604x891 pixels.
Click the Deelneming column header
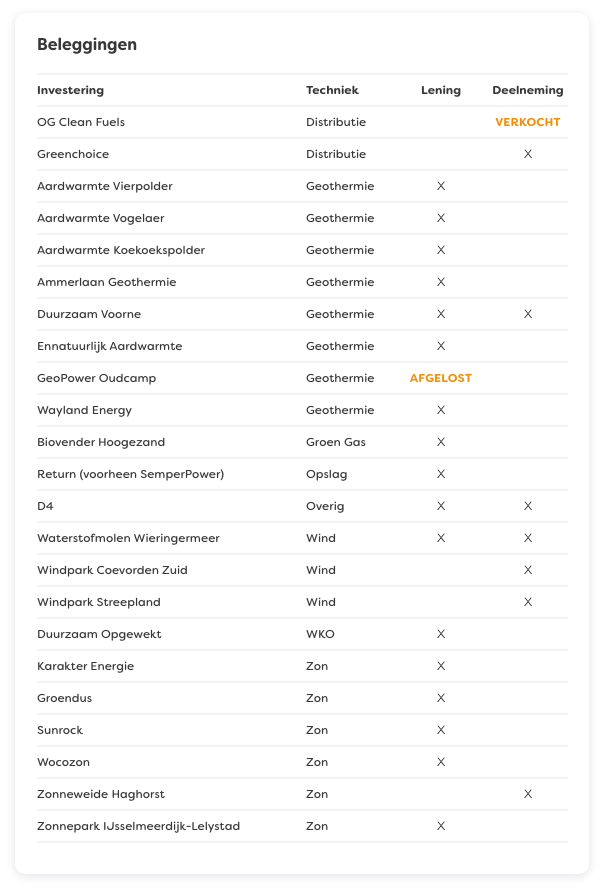coord(527,90)
